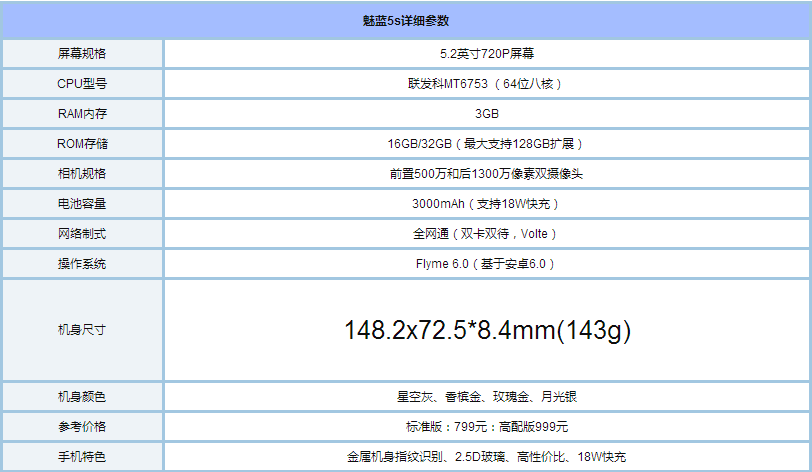Select the 操作系统 label cell

(82, 264)
